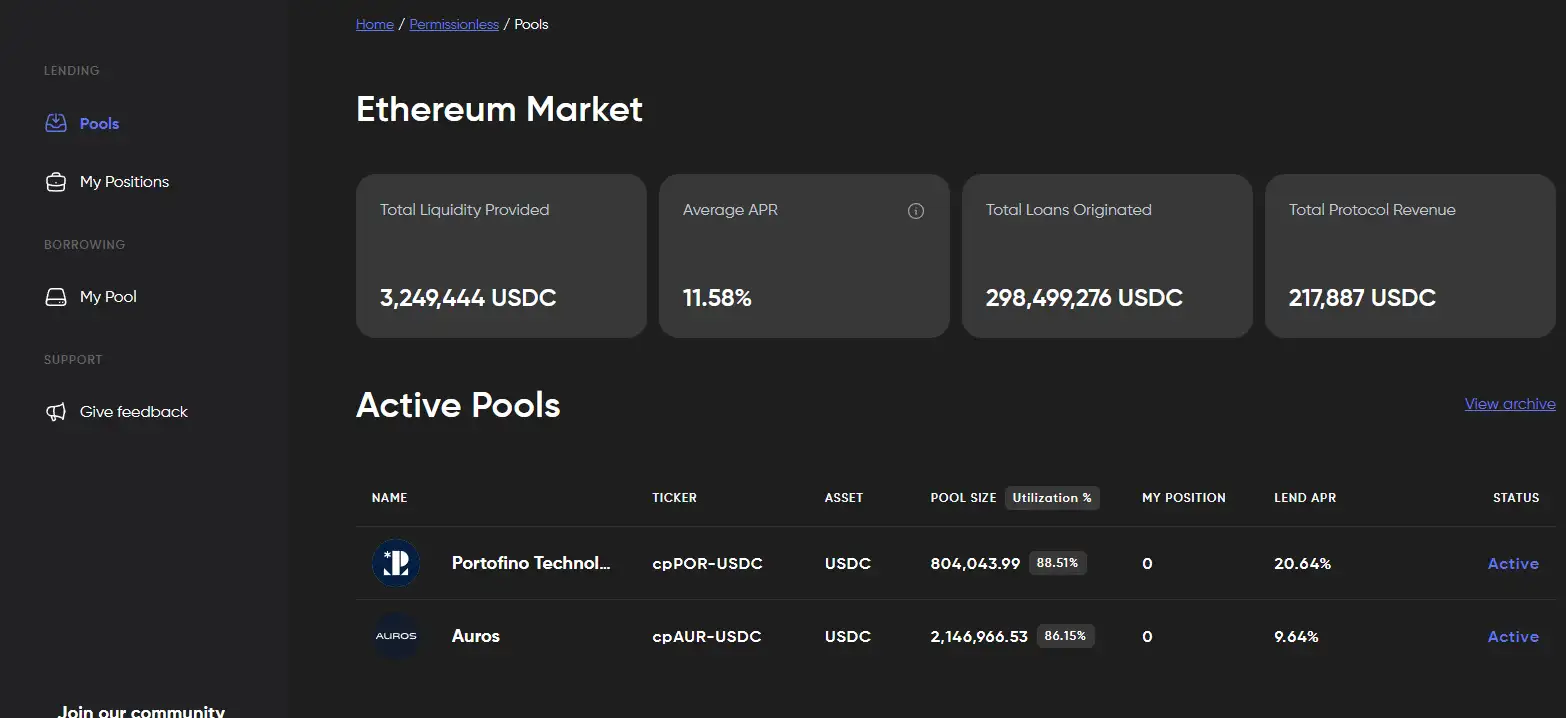Sort by the Pool Size column header
1566x718 pixels.
(963, 498)
